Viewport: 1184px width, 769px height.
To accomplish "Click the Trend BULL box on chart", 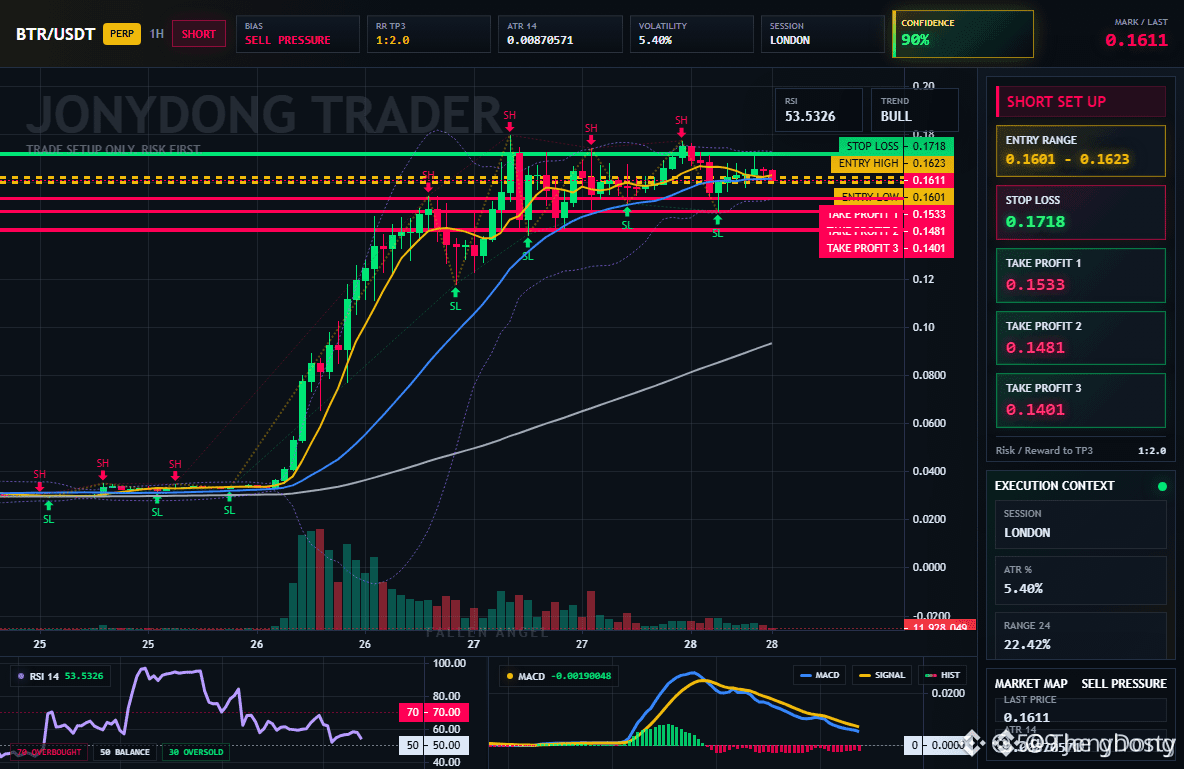I will point(914,110).
